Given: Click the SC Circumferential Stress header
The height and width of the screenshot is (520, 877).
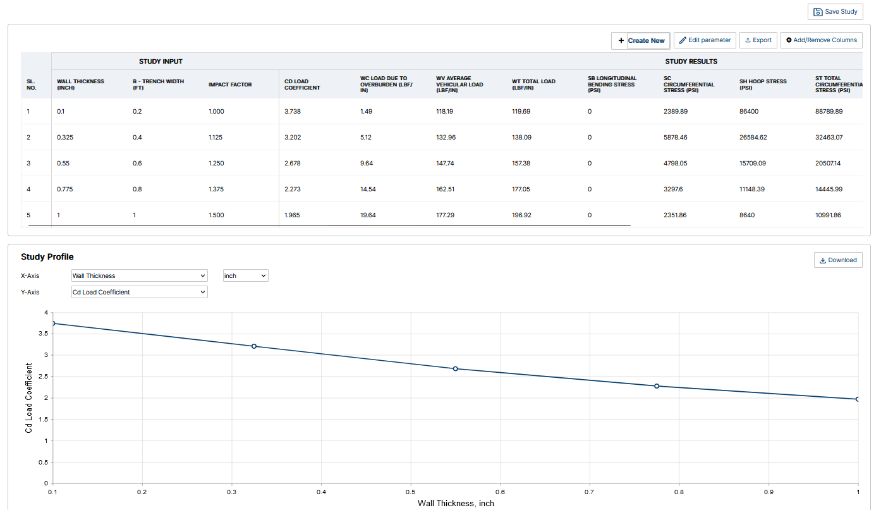Looking at the screenshot, I should [x=689, y=84].
